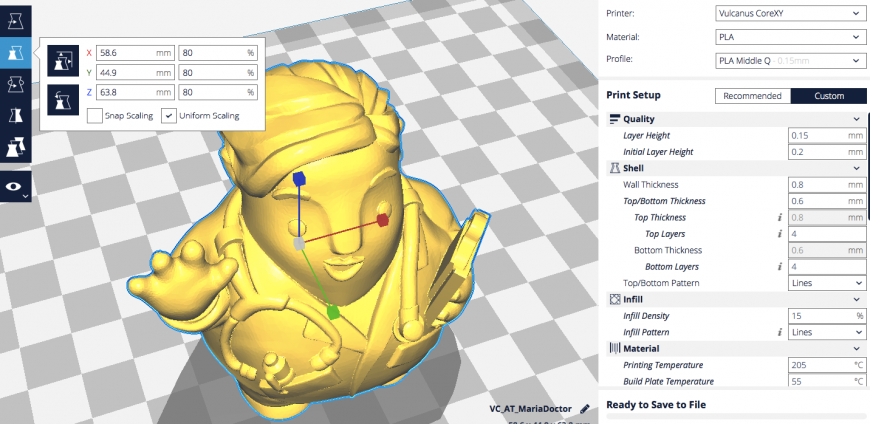This screenshot has height=424, width=870.
Task: Click the settings panel scrollbar
Action: click(x=868, y=166)
